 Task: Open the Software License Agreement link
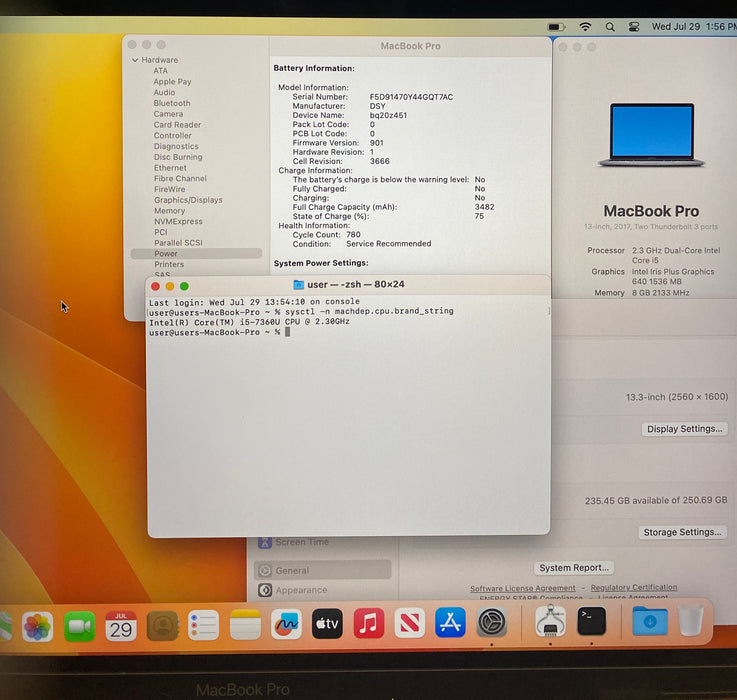[523, 588]
